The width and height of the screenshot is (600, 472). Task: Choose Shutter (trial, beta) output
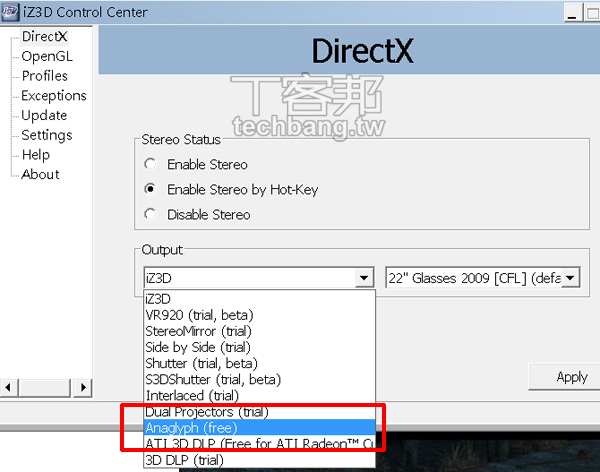click(259, 363)
